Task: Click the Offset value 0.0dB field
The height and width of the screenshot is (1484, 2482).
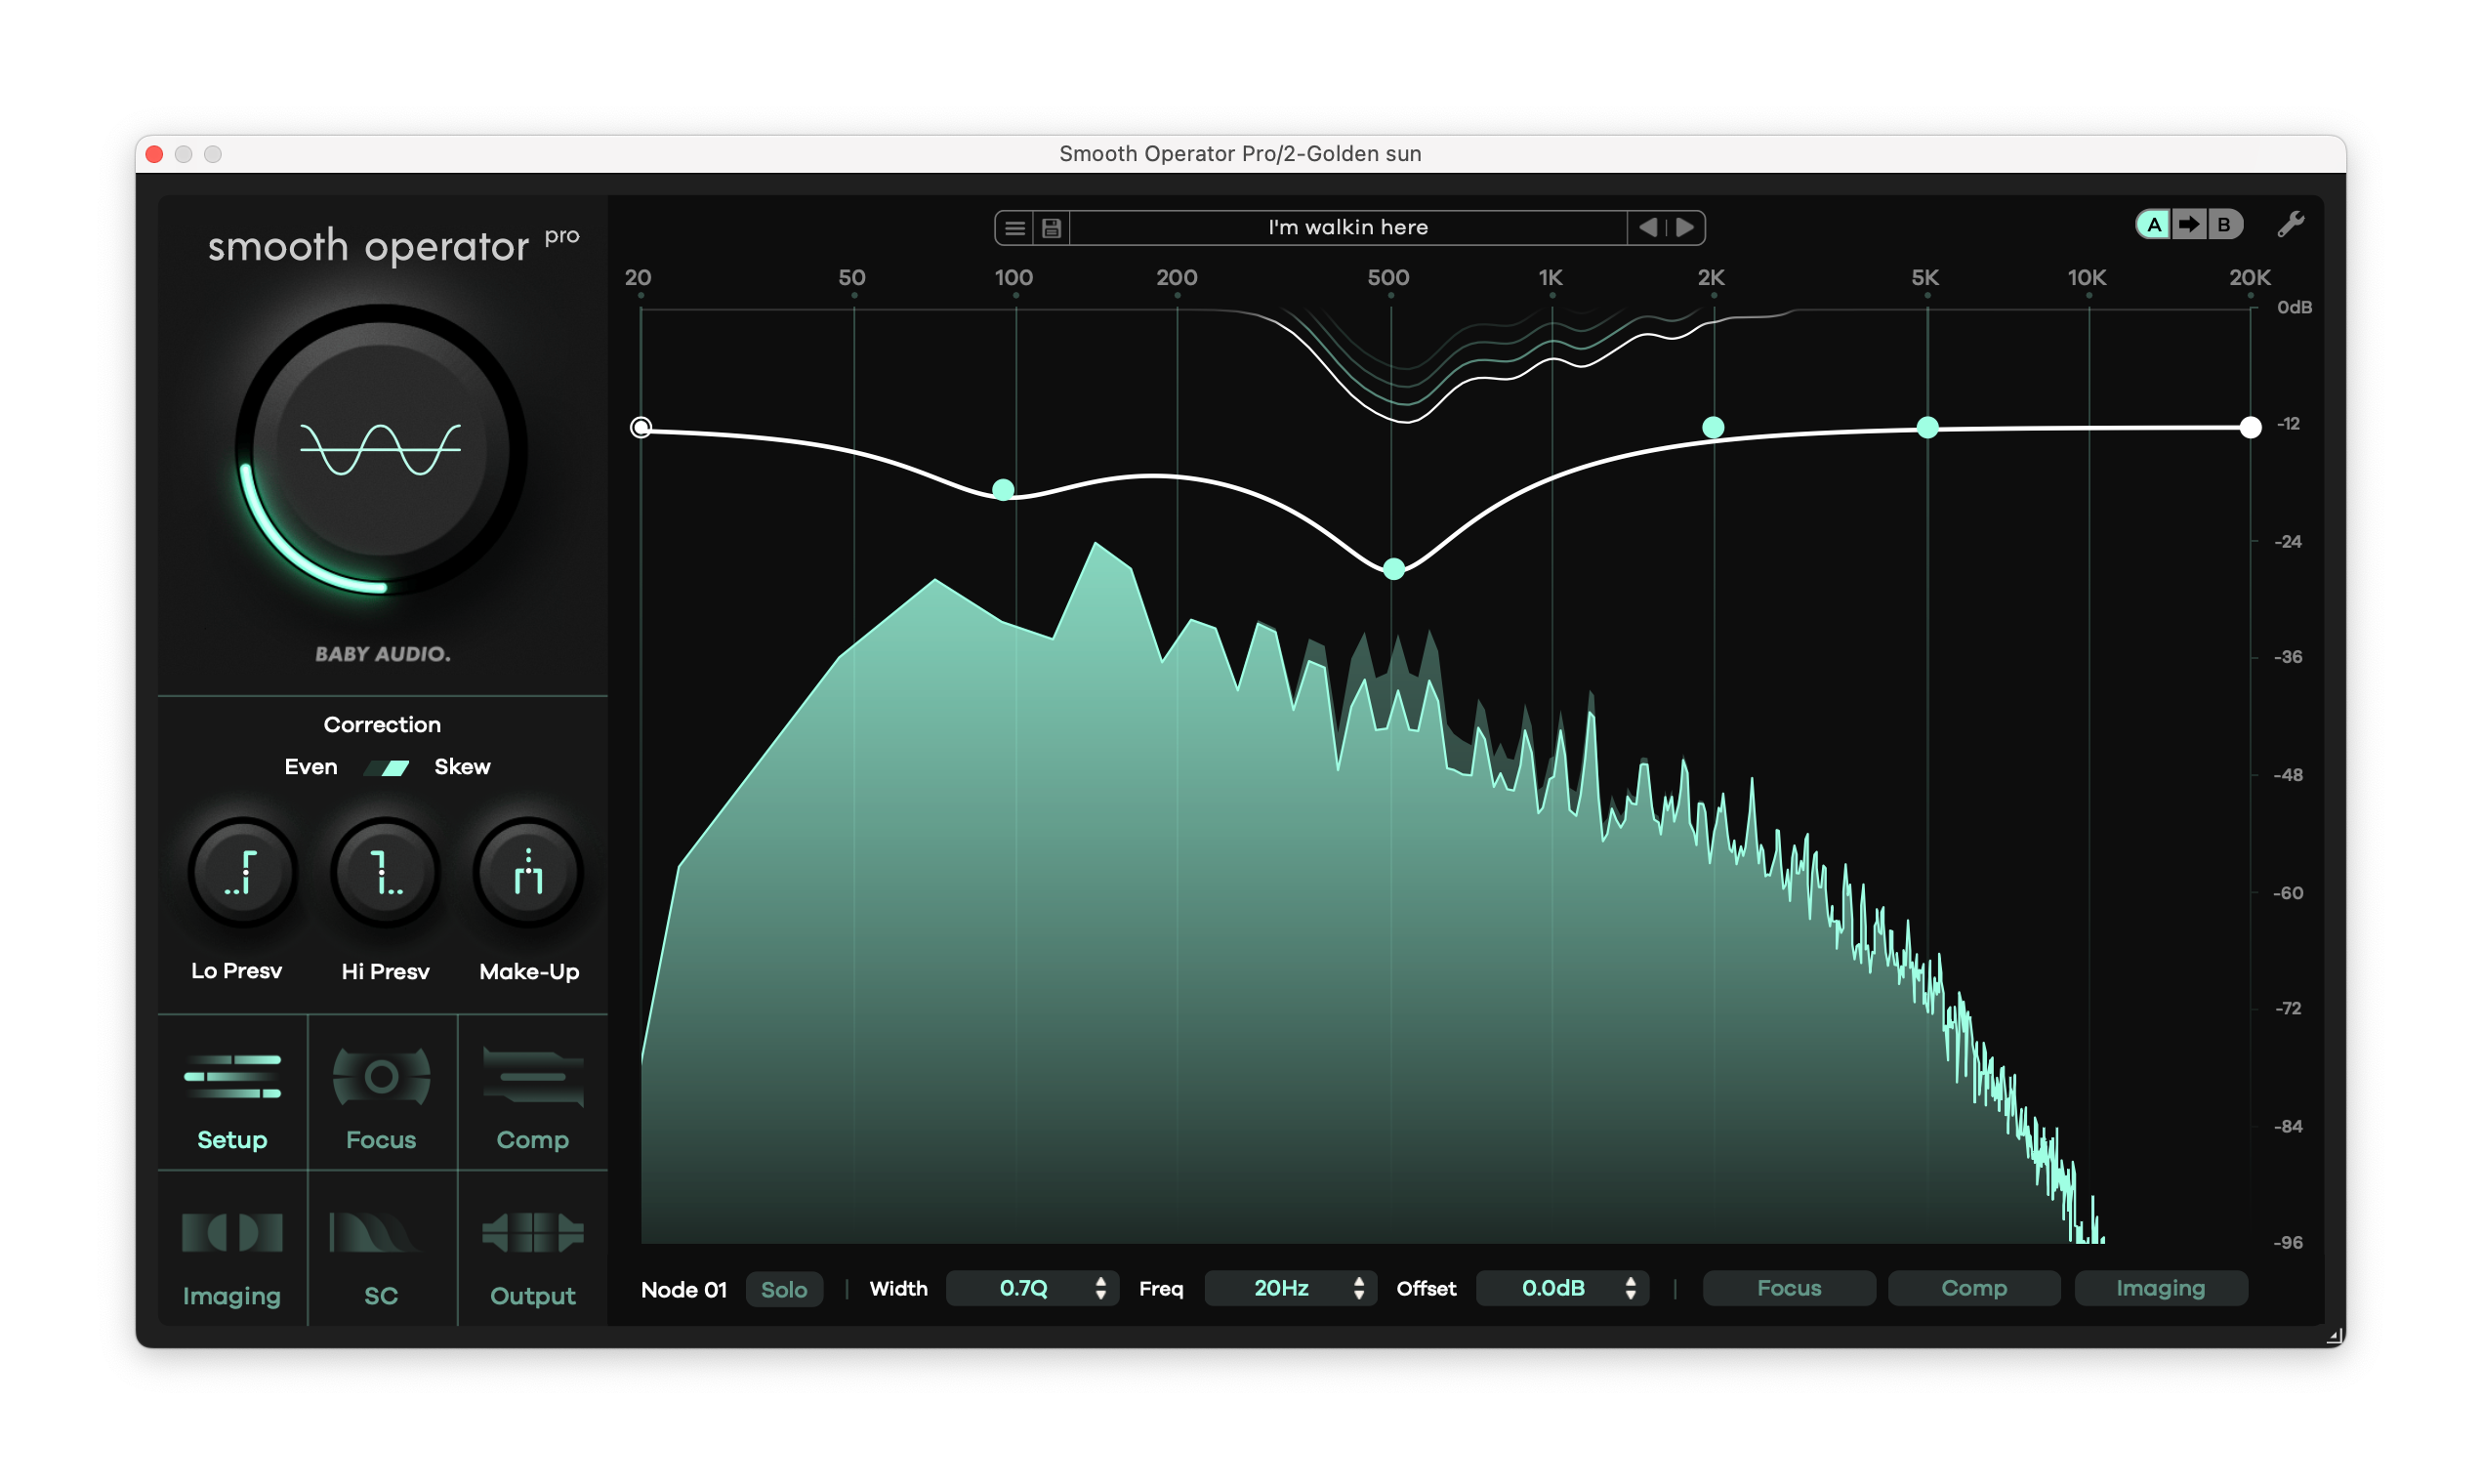Action: [1562, 1288]
